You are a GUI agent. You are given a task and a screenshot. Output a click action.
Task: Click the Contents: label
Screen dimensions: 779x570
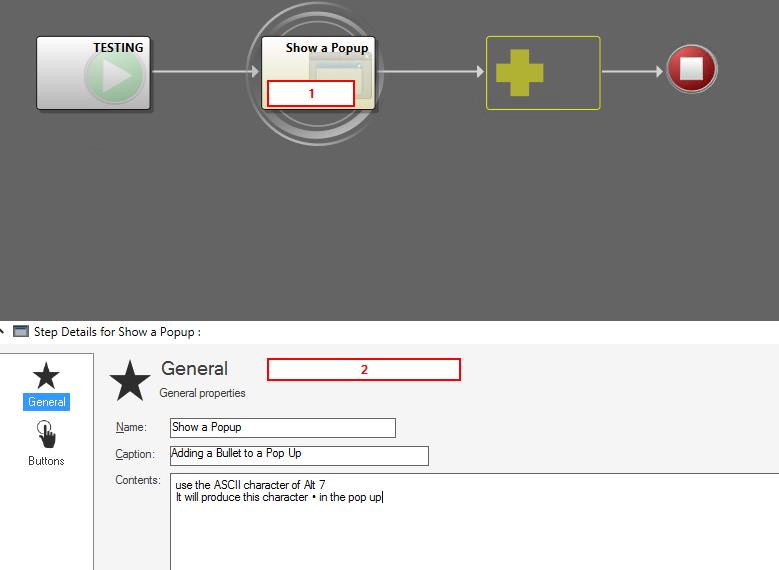137,481
